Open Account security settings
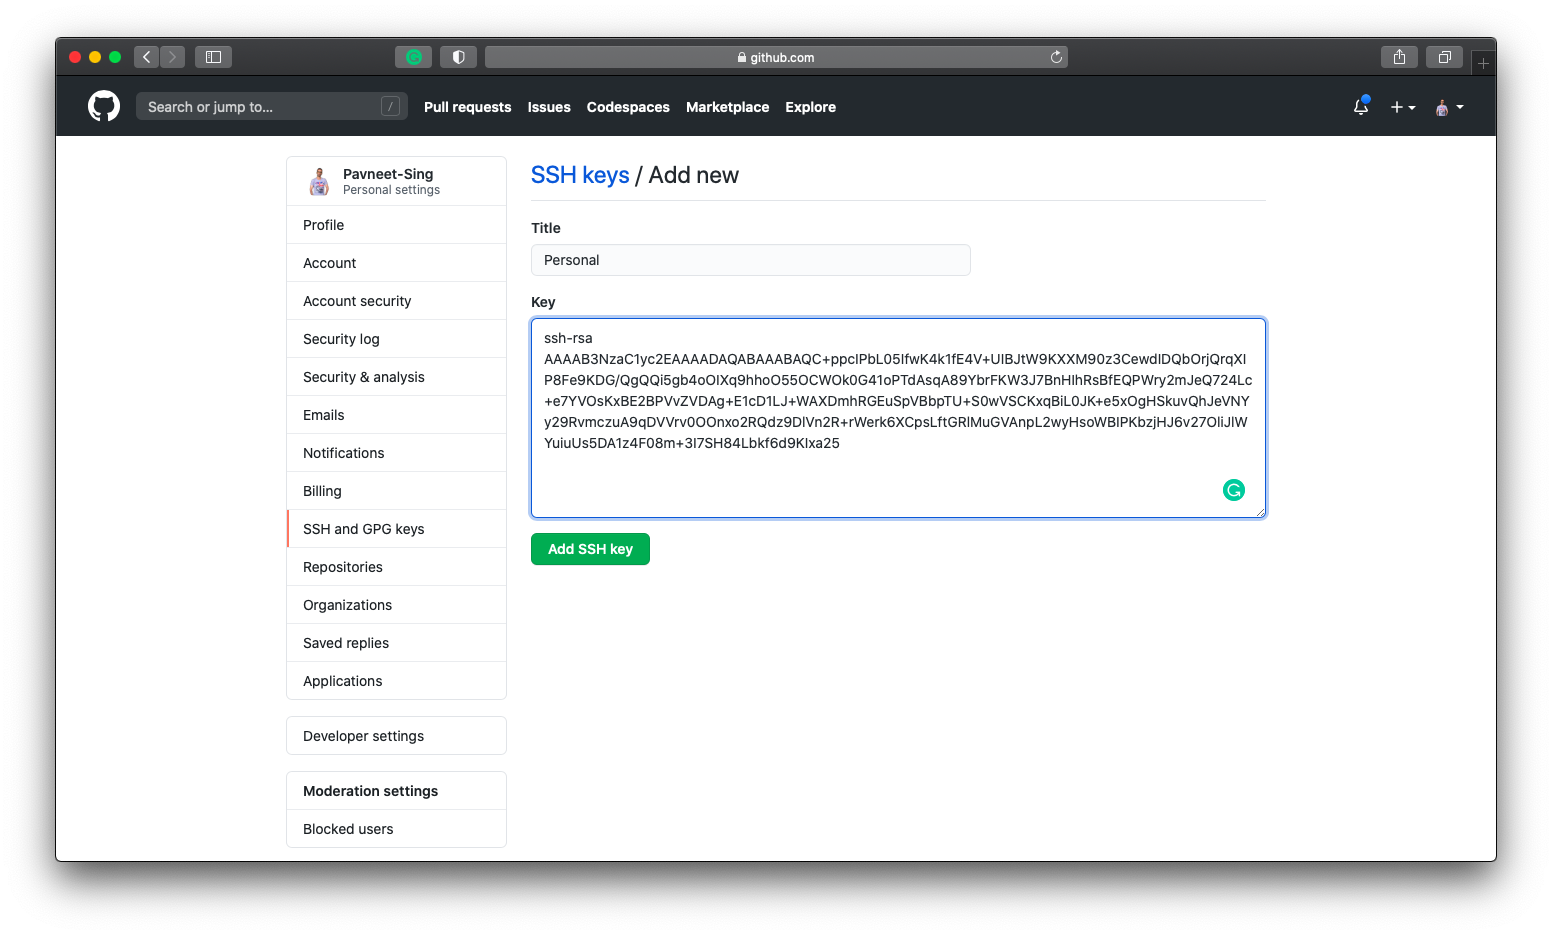The width and height of the screenshot is (1552, 935). coord(396,301)
